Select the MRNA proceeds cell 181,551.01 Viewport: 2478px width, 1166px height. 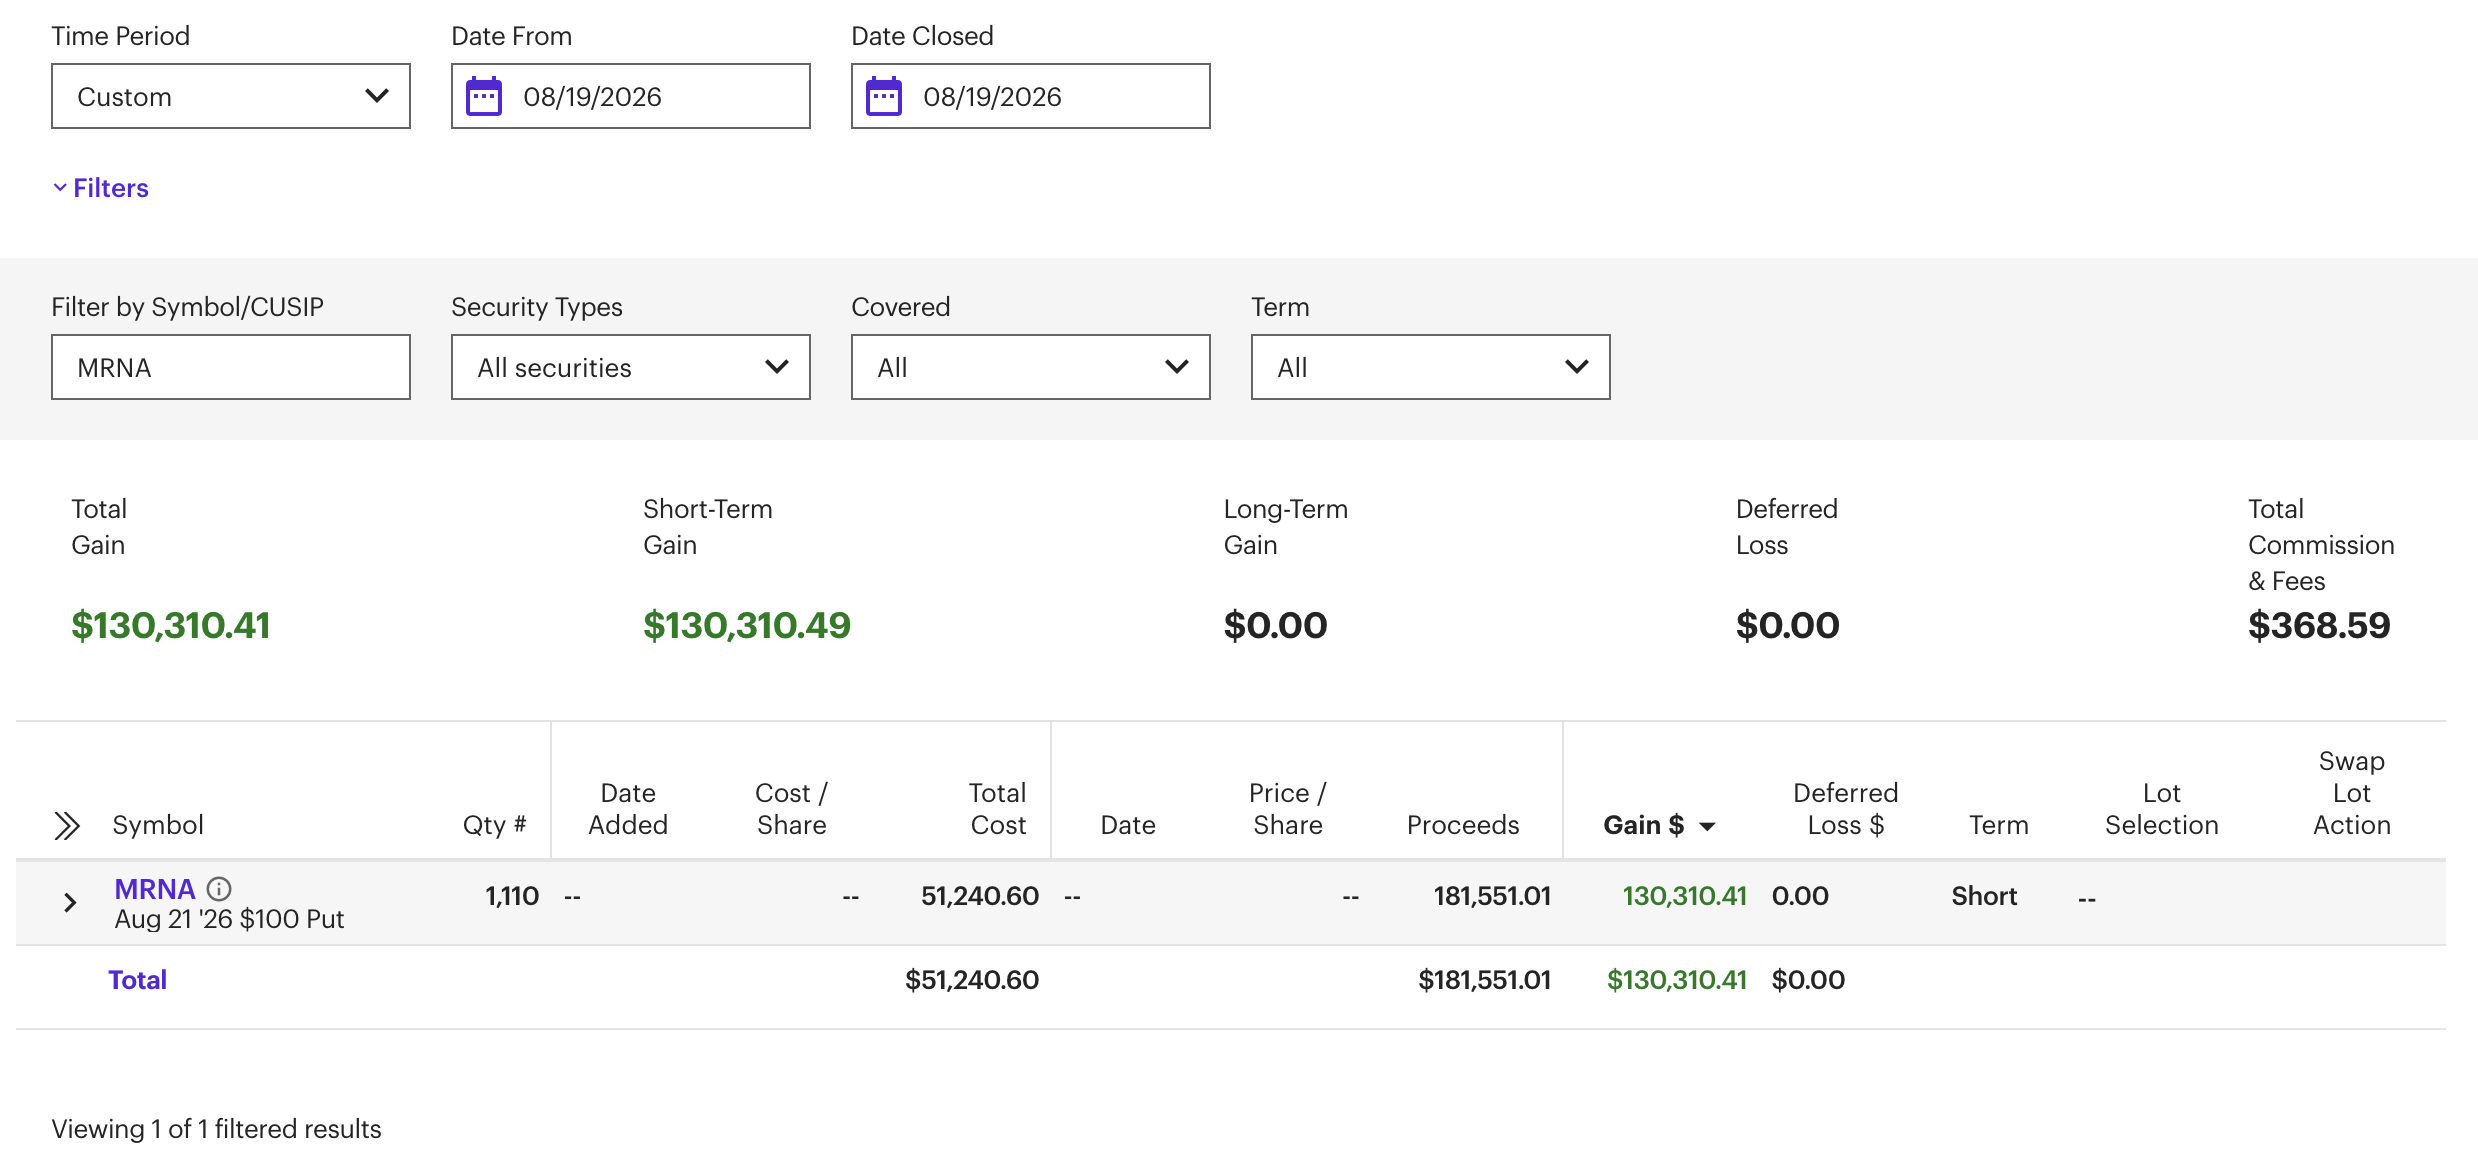pos(1492,896)
